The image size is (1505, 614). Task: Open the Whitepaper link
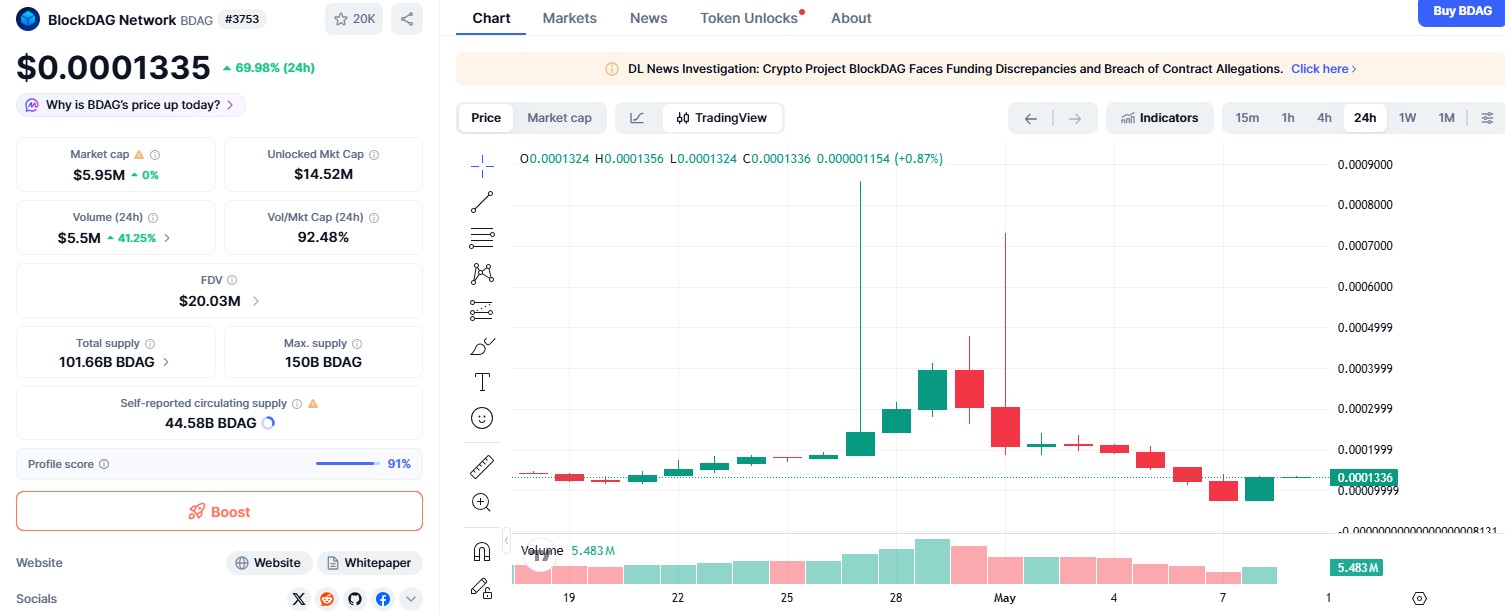point(370,563)
